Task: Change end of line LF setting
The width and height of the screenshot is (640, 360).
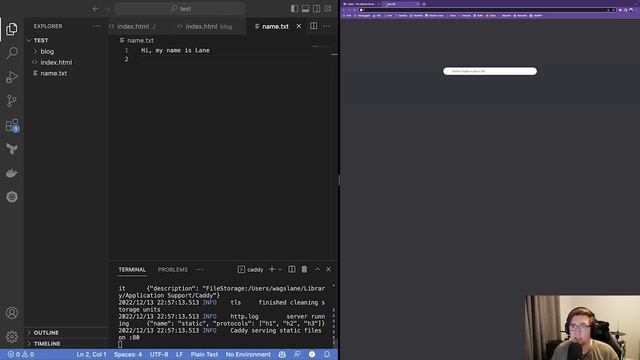Action: (180, 354)
